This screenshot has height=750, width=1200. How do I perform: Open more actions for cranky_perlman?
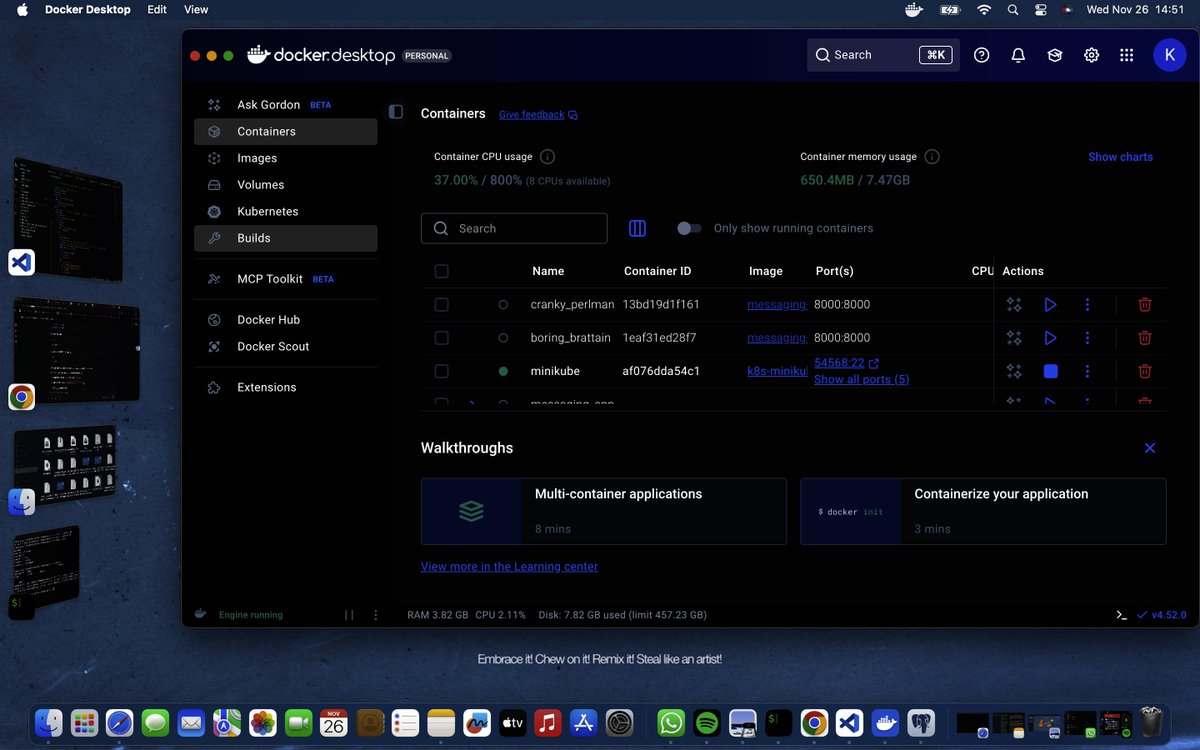coord(1087,304)
